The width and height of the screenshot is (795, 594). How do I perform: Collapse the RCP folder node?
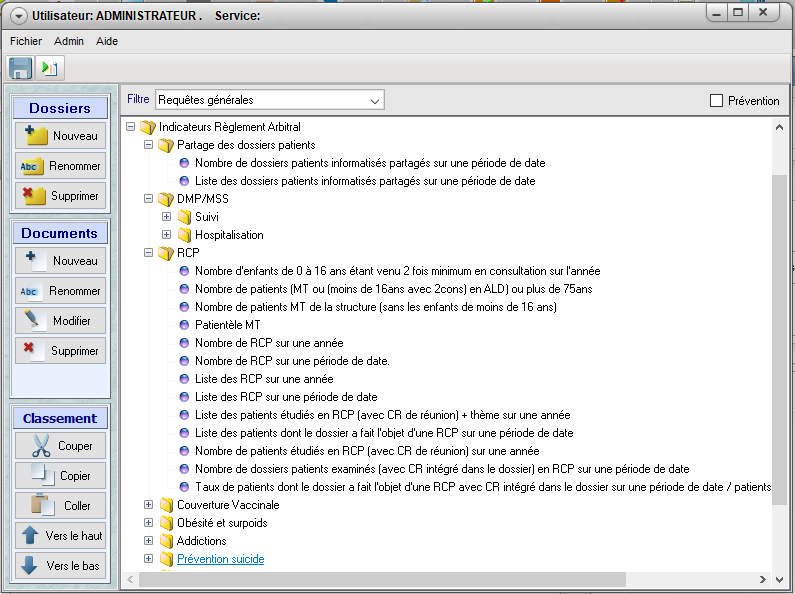click(x=149, y=253)
